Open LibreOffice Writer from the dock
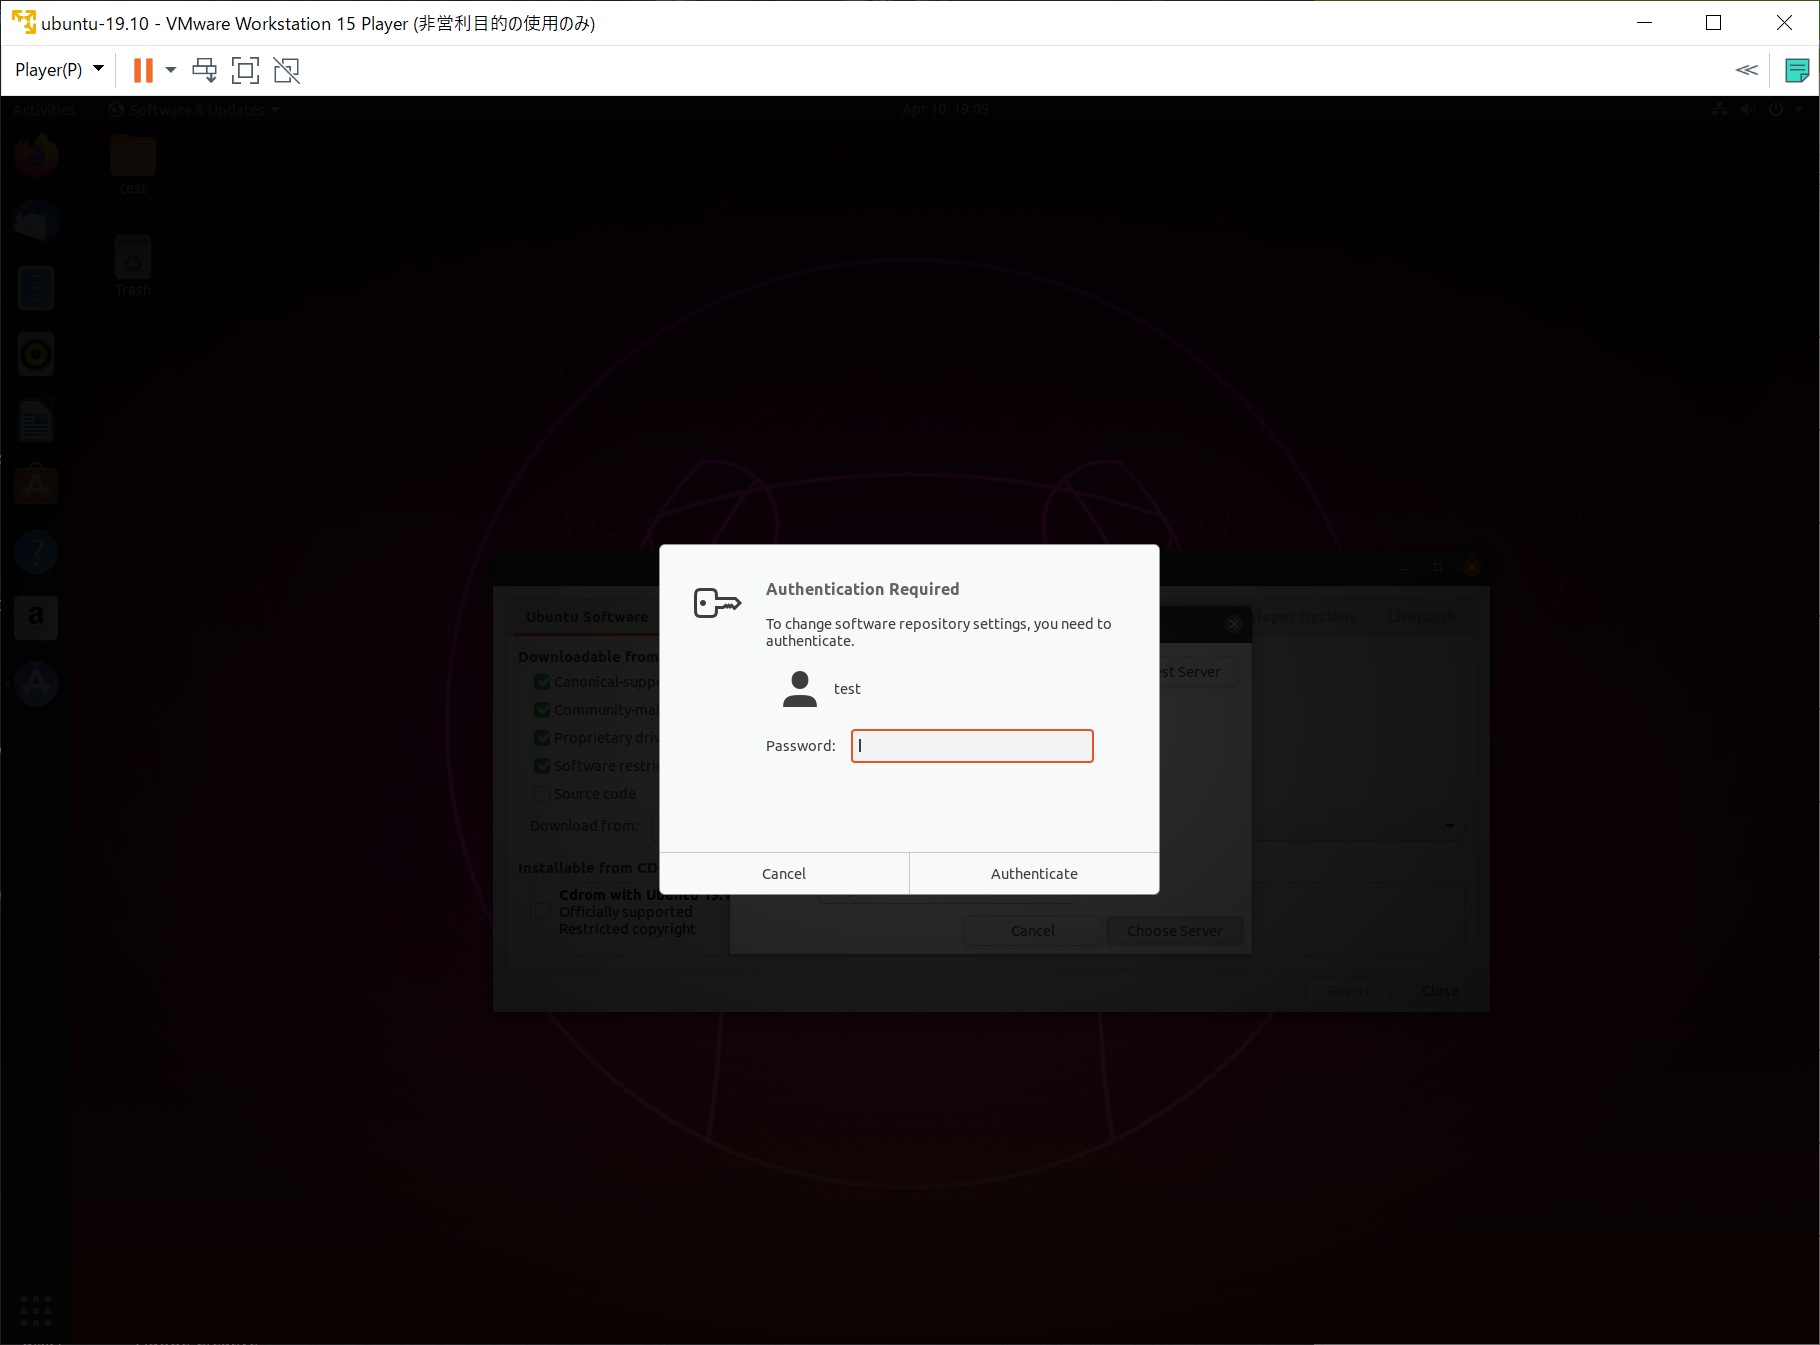This screenshot has width=1820, height=1345. pos(36,420)
